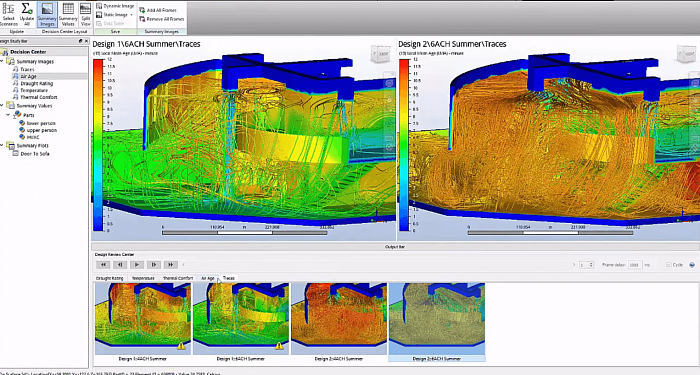The height and width of the screenshot is (375, 700).
Task: Open the Split View layout
Action: [x=85, y=14]
